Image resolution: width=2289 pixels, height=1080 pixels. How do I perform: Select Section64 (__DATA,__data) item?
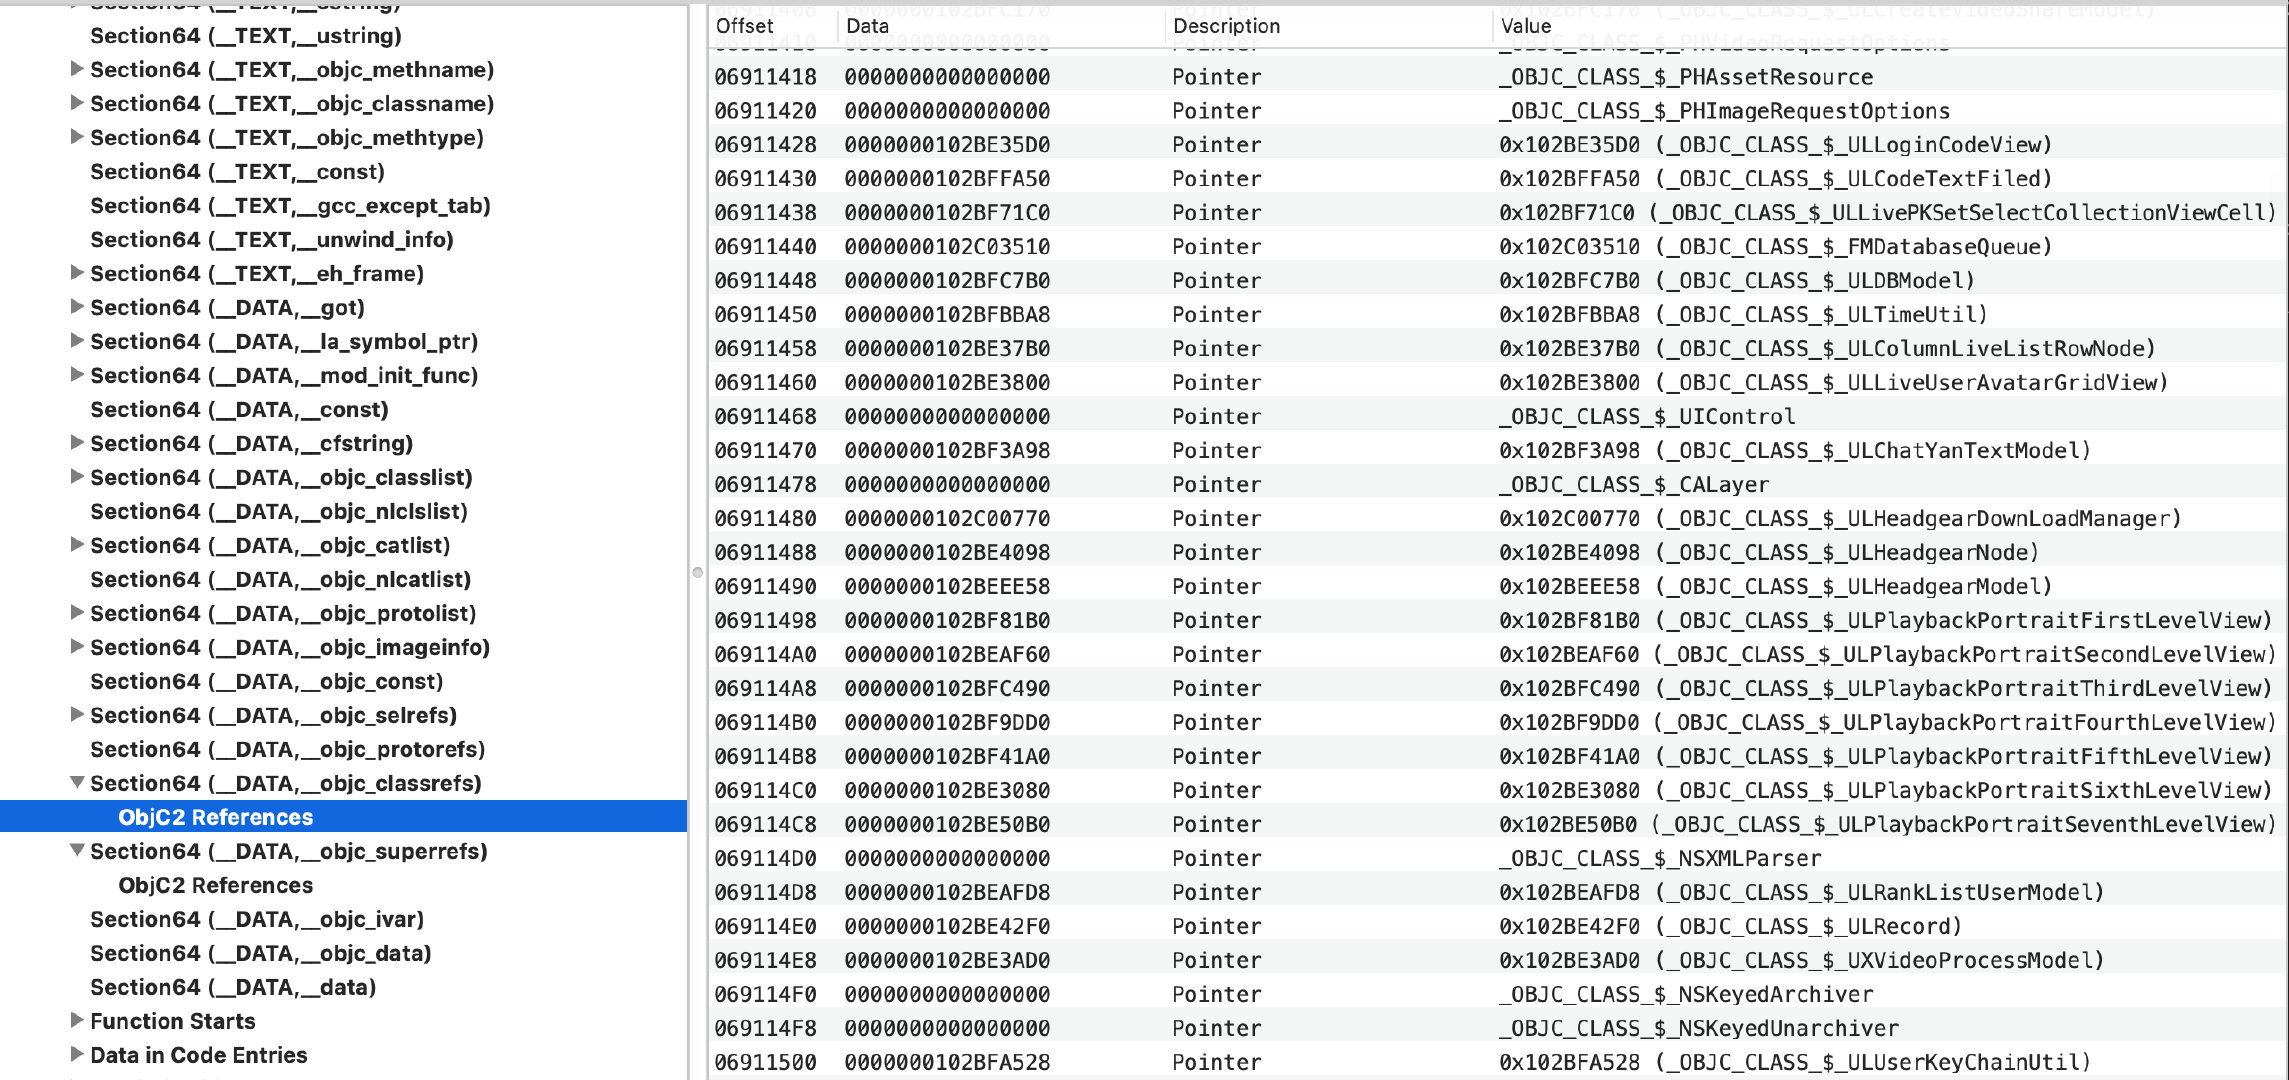(x=232, y=987)
